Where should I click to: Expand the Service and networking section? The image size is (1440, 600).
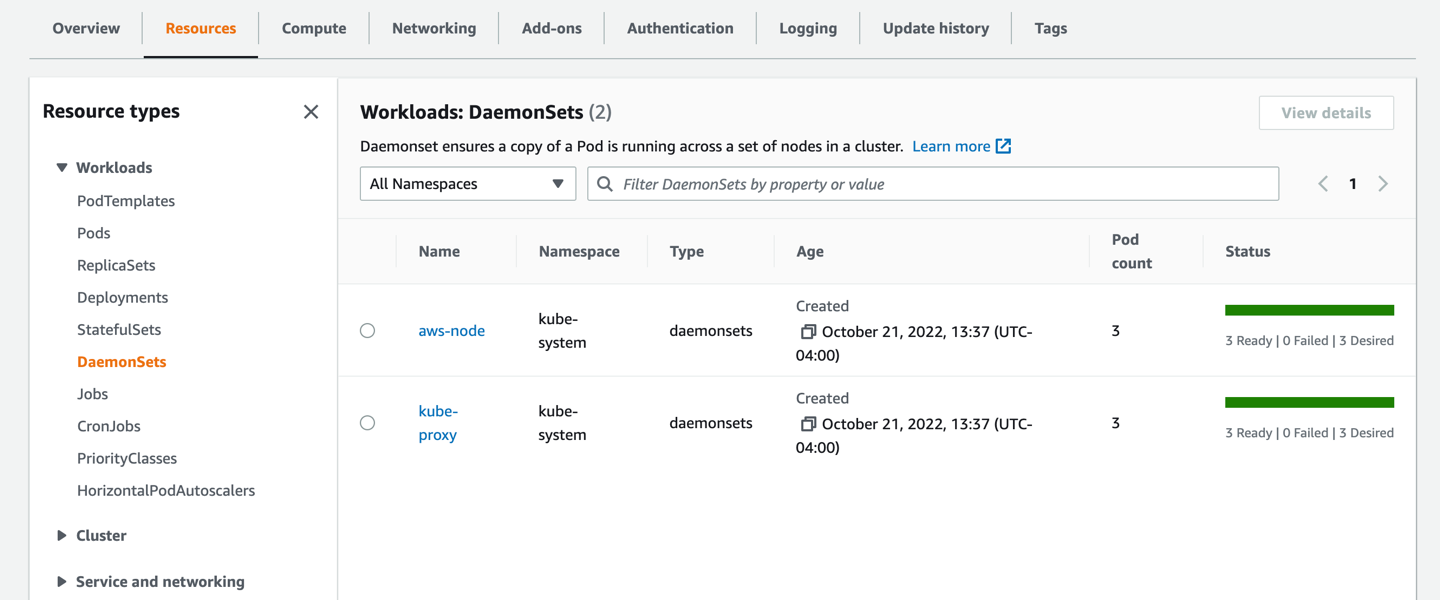(x=62, y=581)
